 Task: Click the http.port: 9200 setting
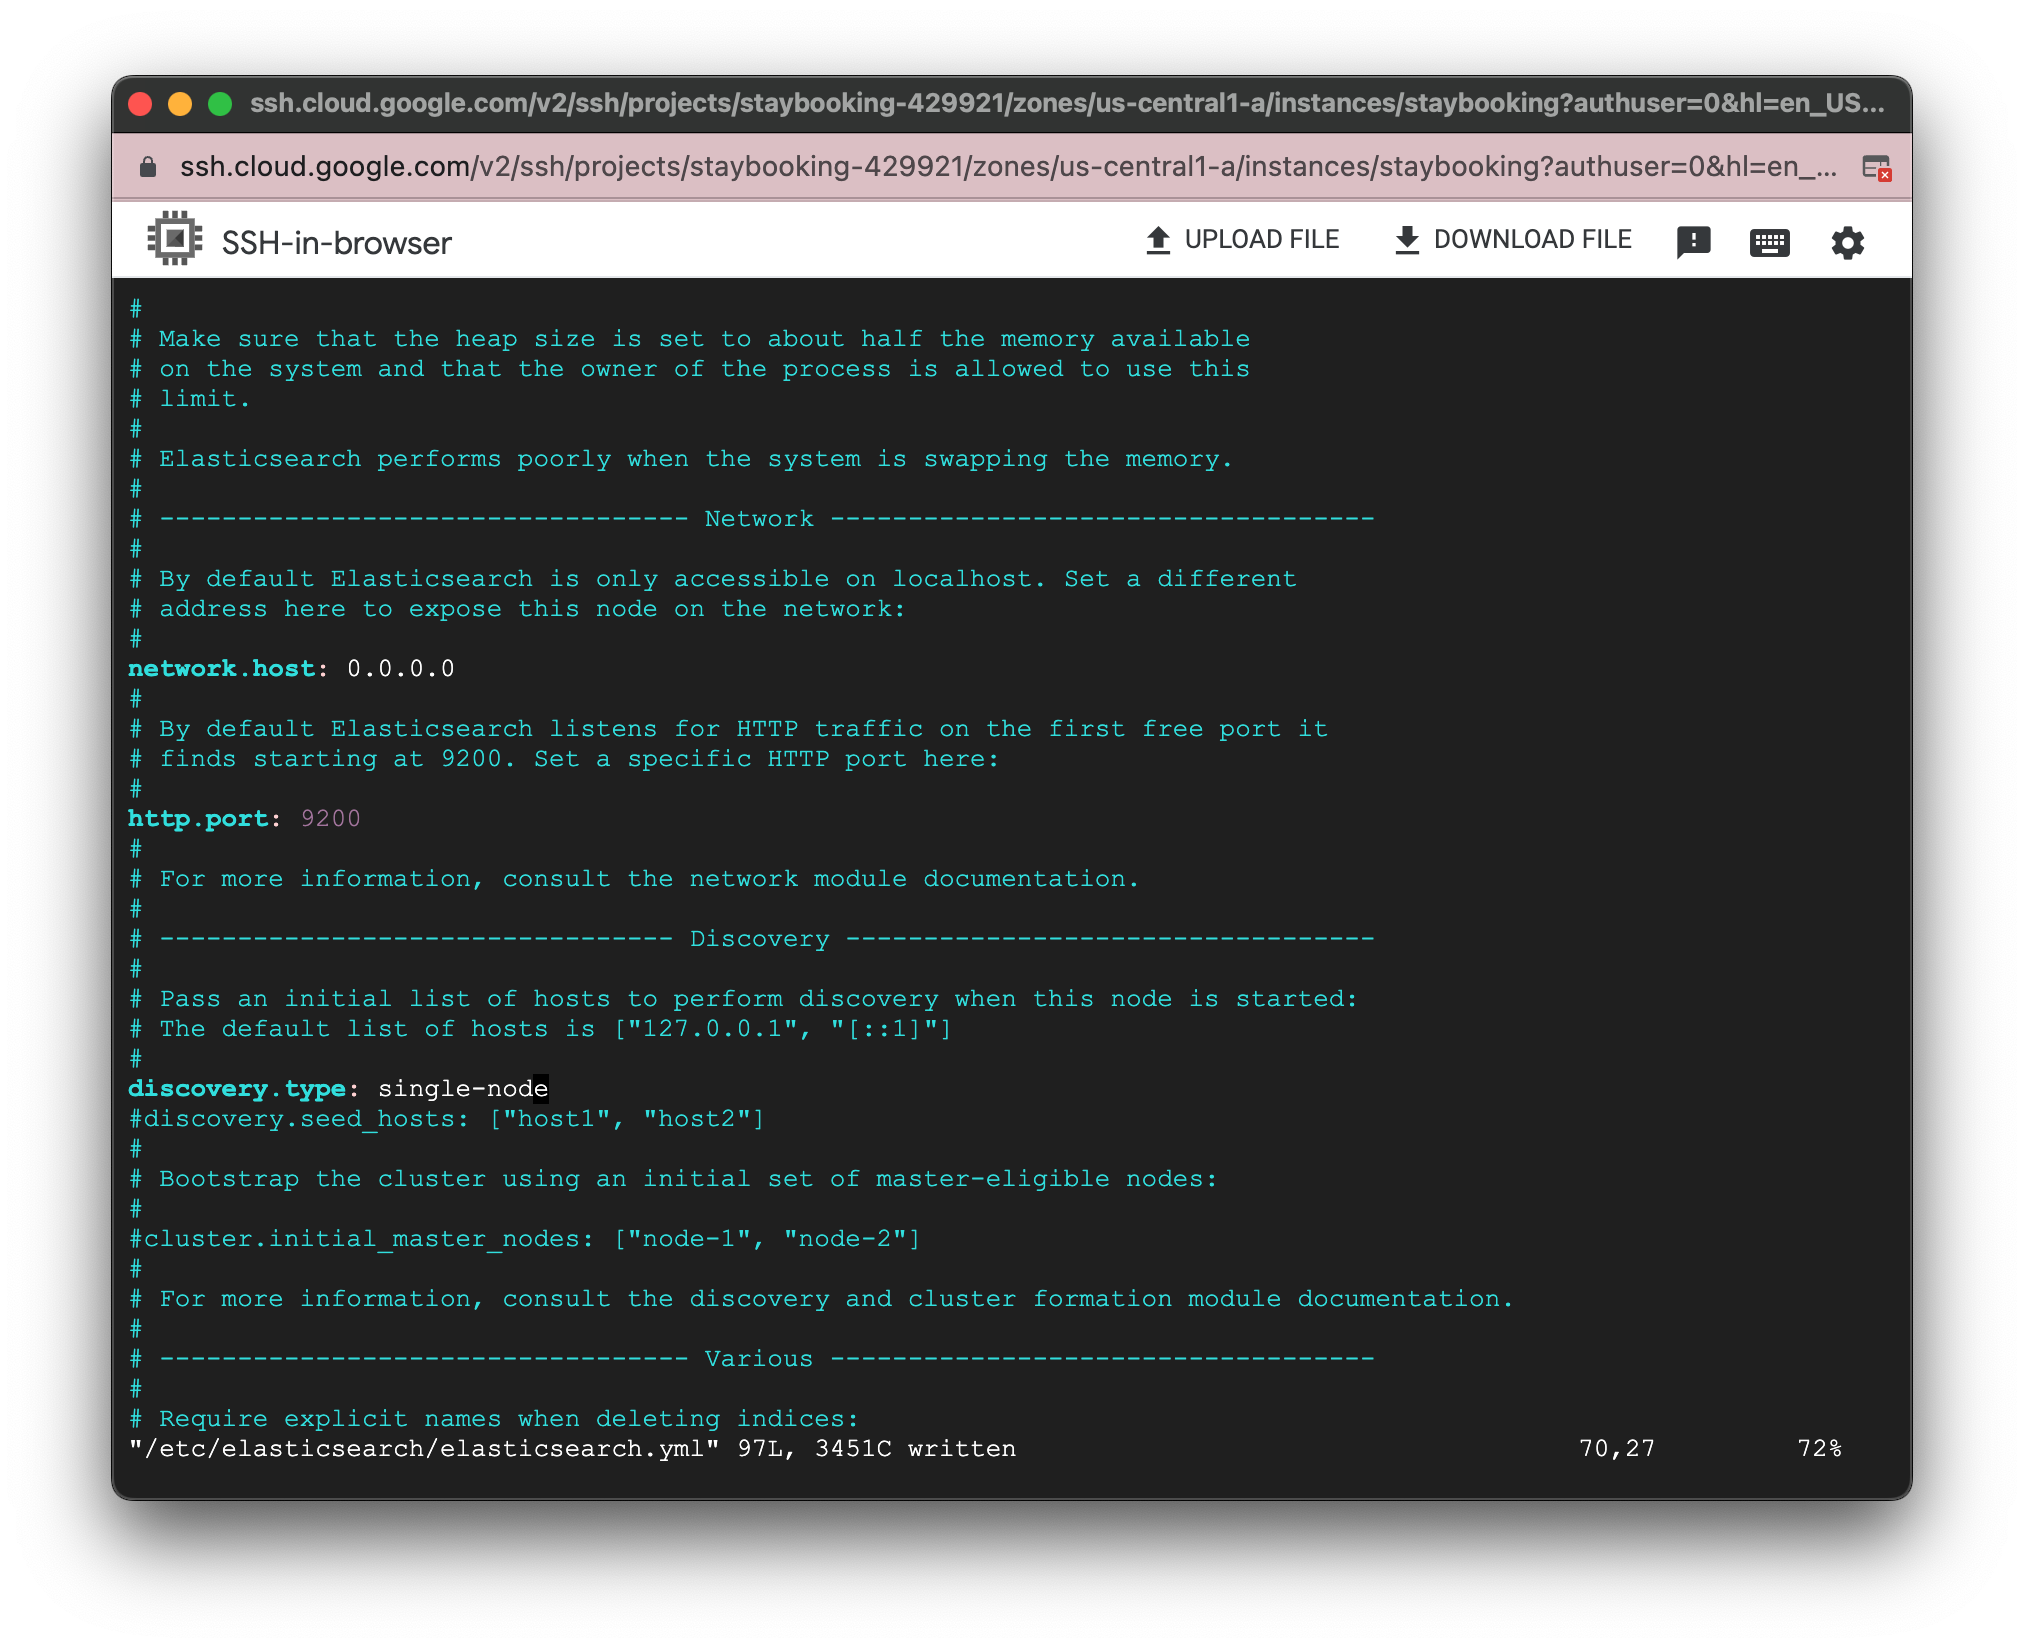[x=243, y=818]
